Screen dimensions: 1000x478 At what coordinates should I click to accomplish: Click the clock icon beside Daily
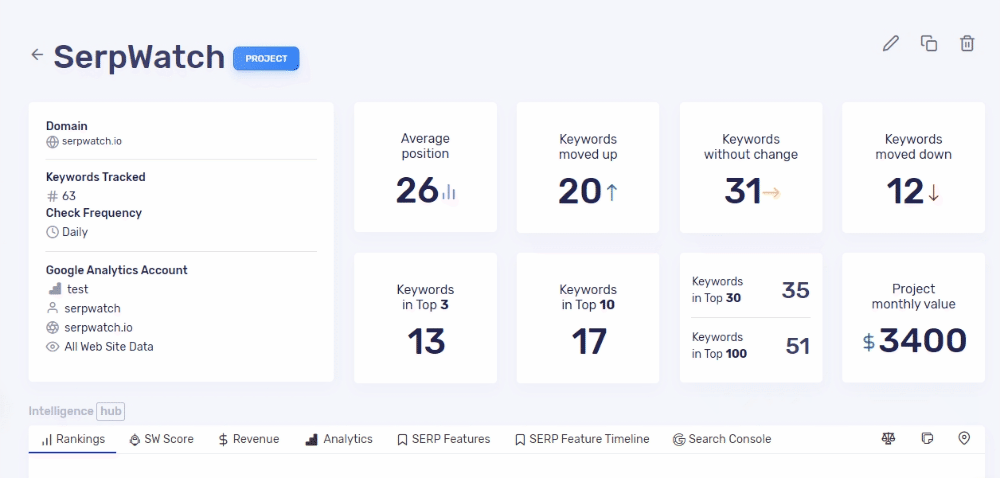[x=52, y=232]
